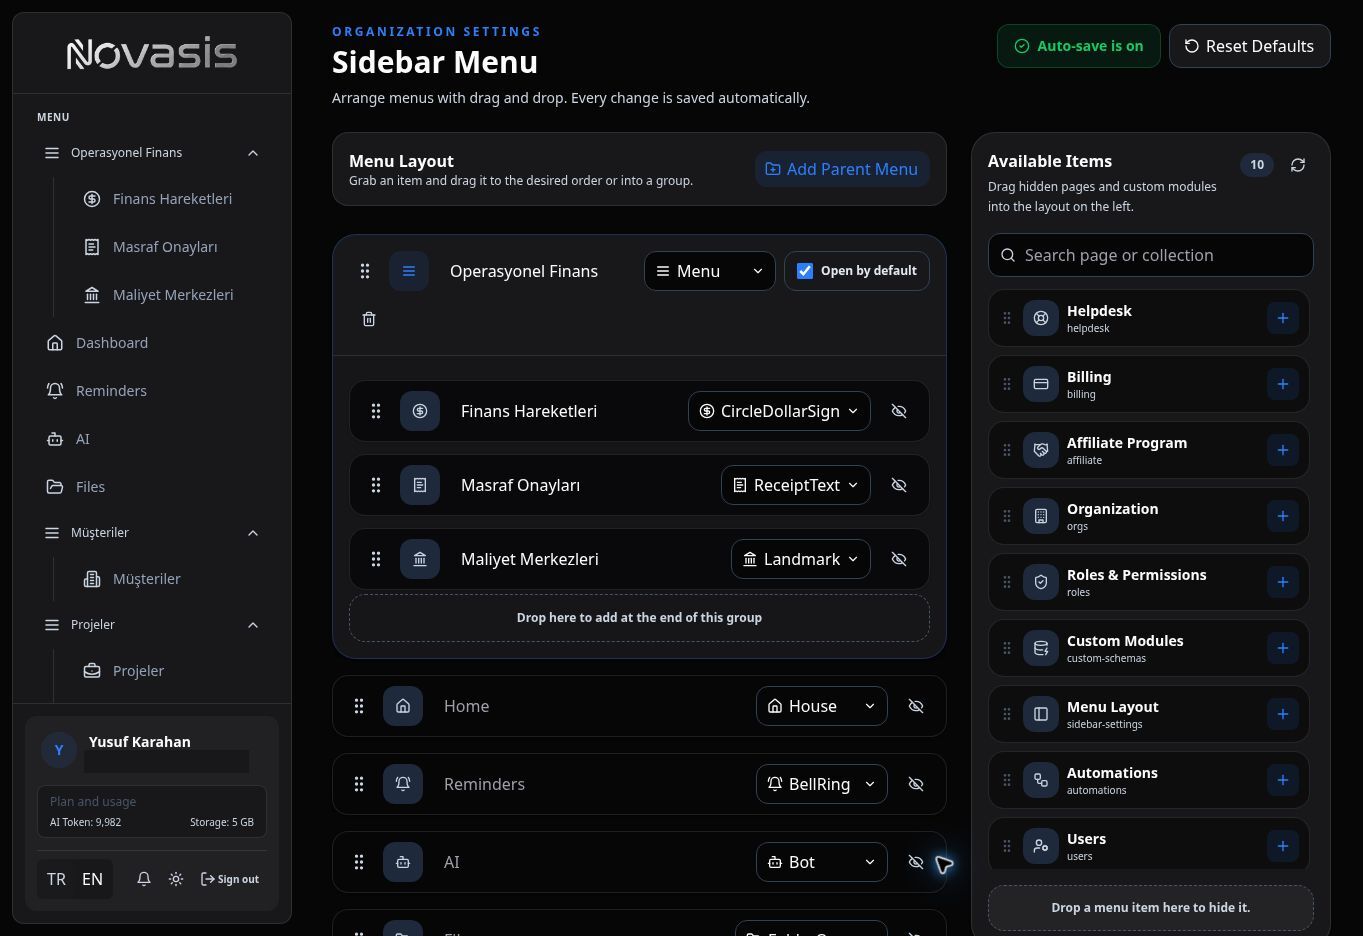The image size is (1363, 936).
Task: Add Helpdesk with its plus icon
Action: click(x=1282, y=318)
